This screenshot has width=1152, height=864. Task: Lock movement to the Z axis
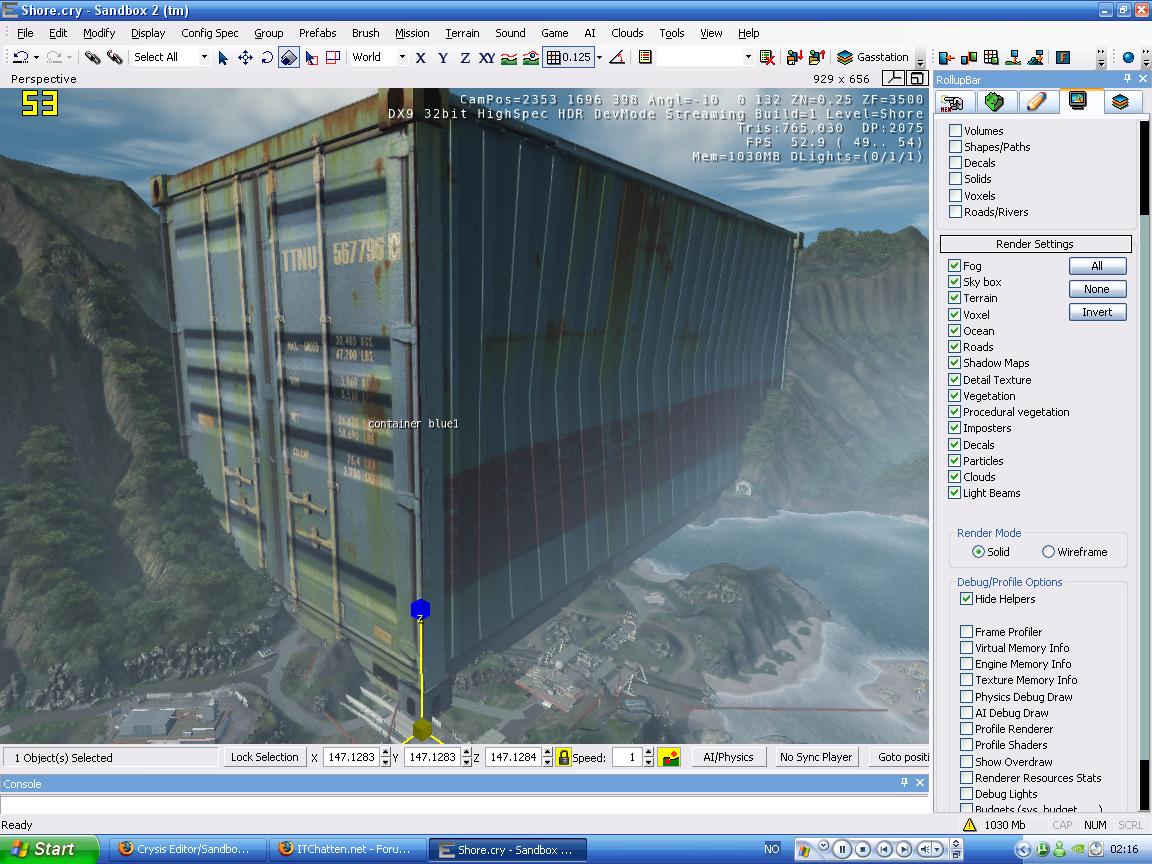(464, 57)
